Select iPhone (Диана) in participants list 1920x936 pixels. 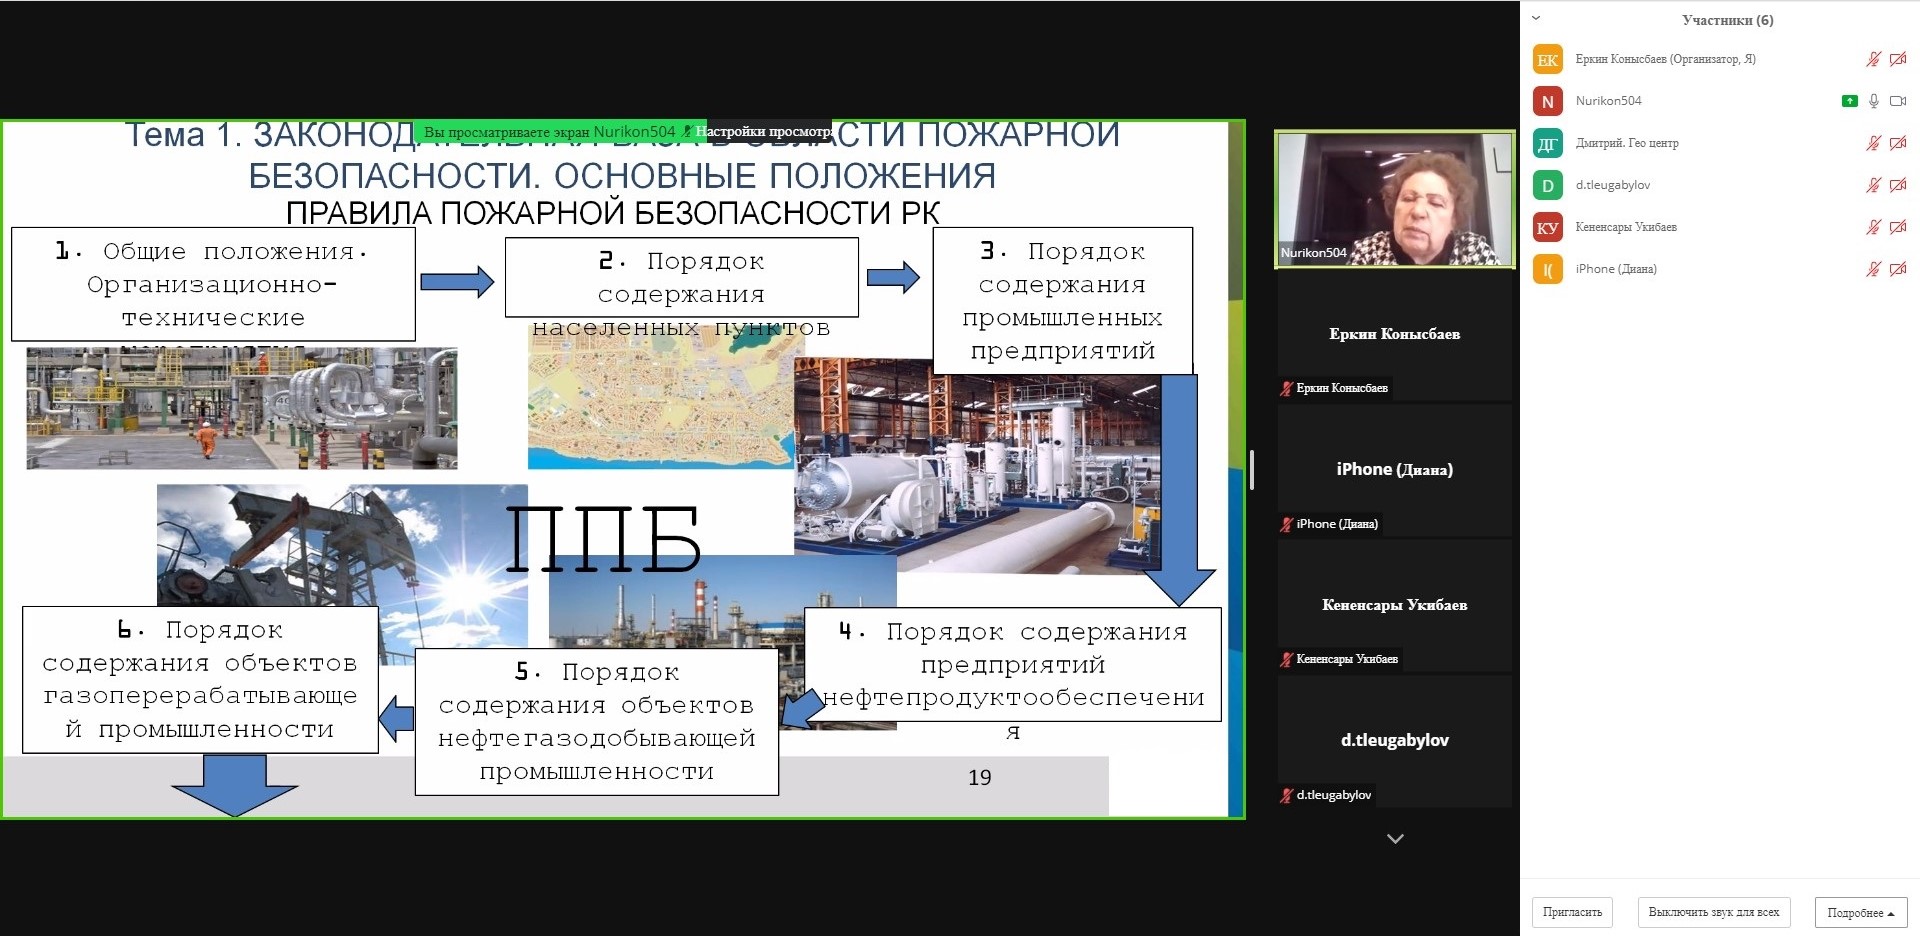tap(1615, 269)
